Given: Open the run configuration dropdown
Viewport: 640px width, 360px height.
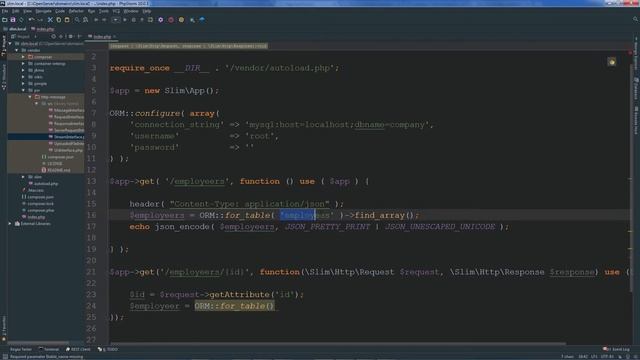Looking at the screenshot, I should [116, 20].
